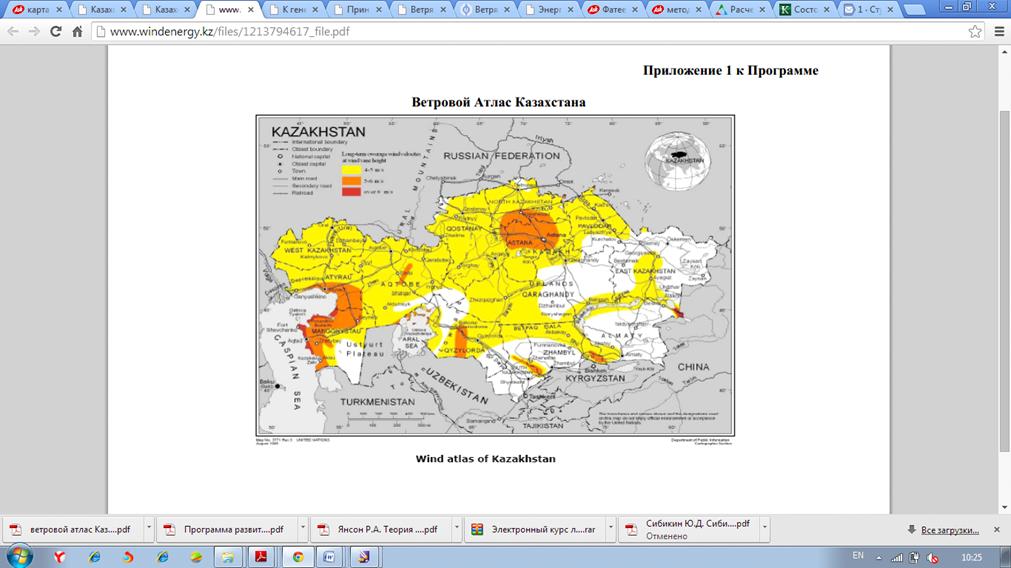Open Microsoft Word from the taskbar
Screen dimensions: 1011x568
[x=328, y=556]
